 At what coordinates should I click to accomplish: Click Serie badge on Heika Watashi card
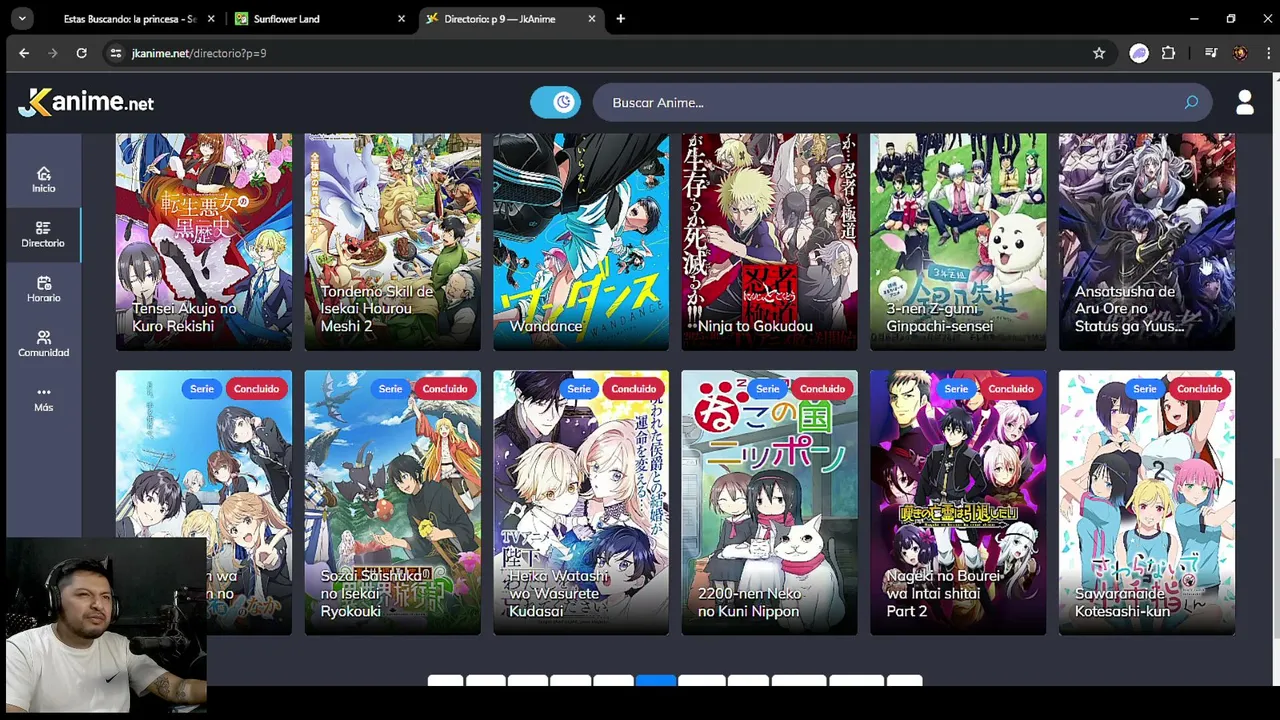[x=579, y=389]
